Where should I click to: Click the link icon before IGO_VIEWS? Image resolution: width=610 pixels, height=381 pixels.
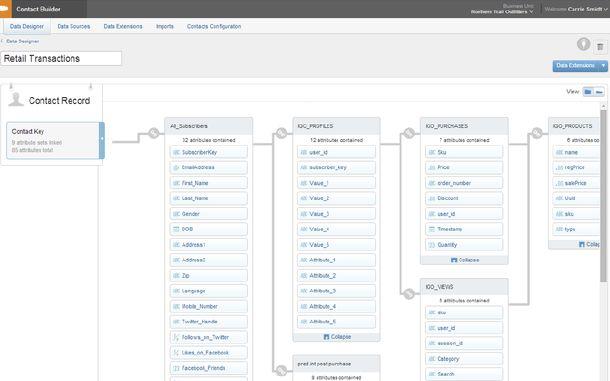pyautogui.click(x=409, y=294)
